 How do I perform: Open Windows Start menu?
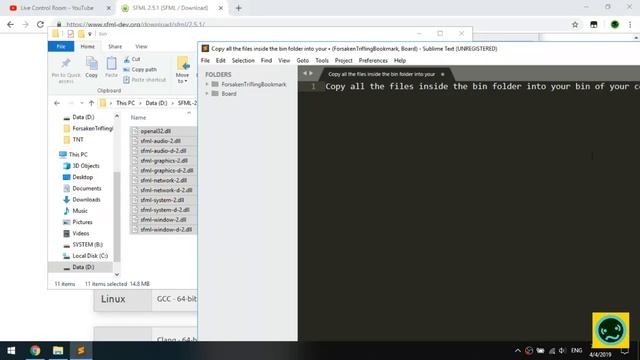point(11,350)
